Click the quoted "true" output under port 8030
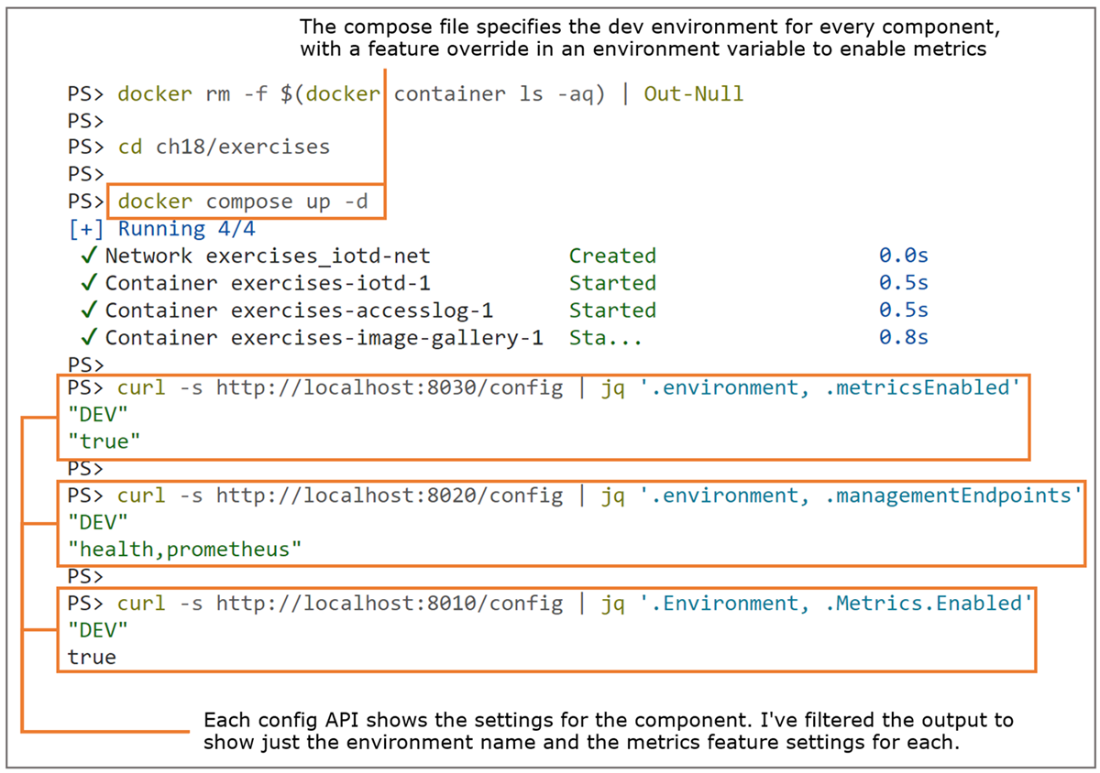Viewport: 1100px width, 773px height. click(x=104, y=441)
